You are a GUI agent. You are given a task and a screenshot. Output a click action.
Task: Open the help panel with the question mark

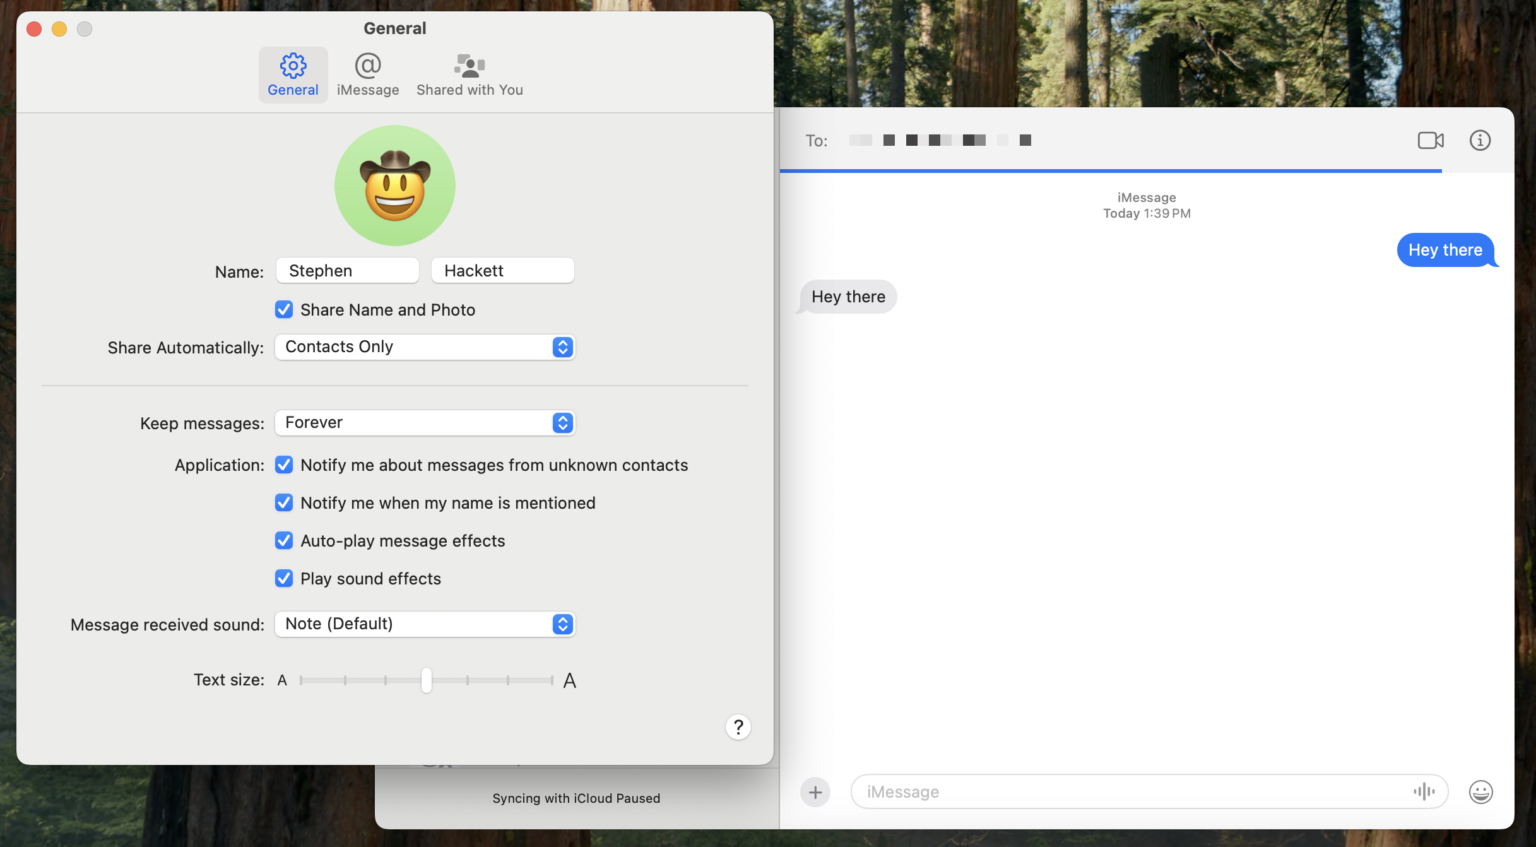[738, 727]
